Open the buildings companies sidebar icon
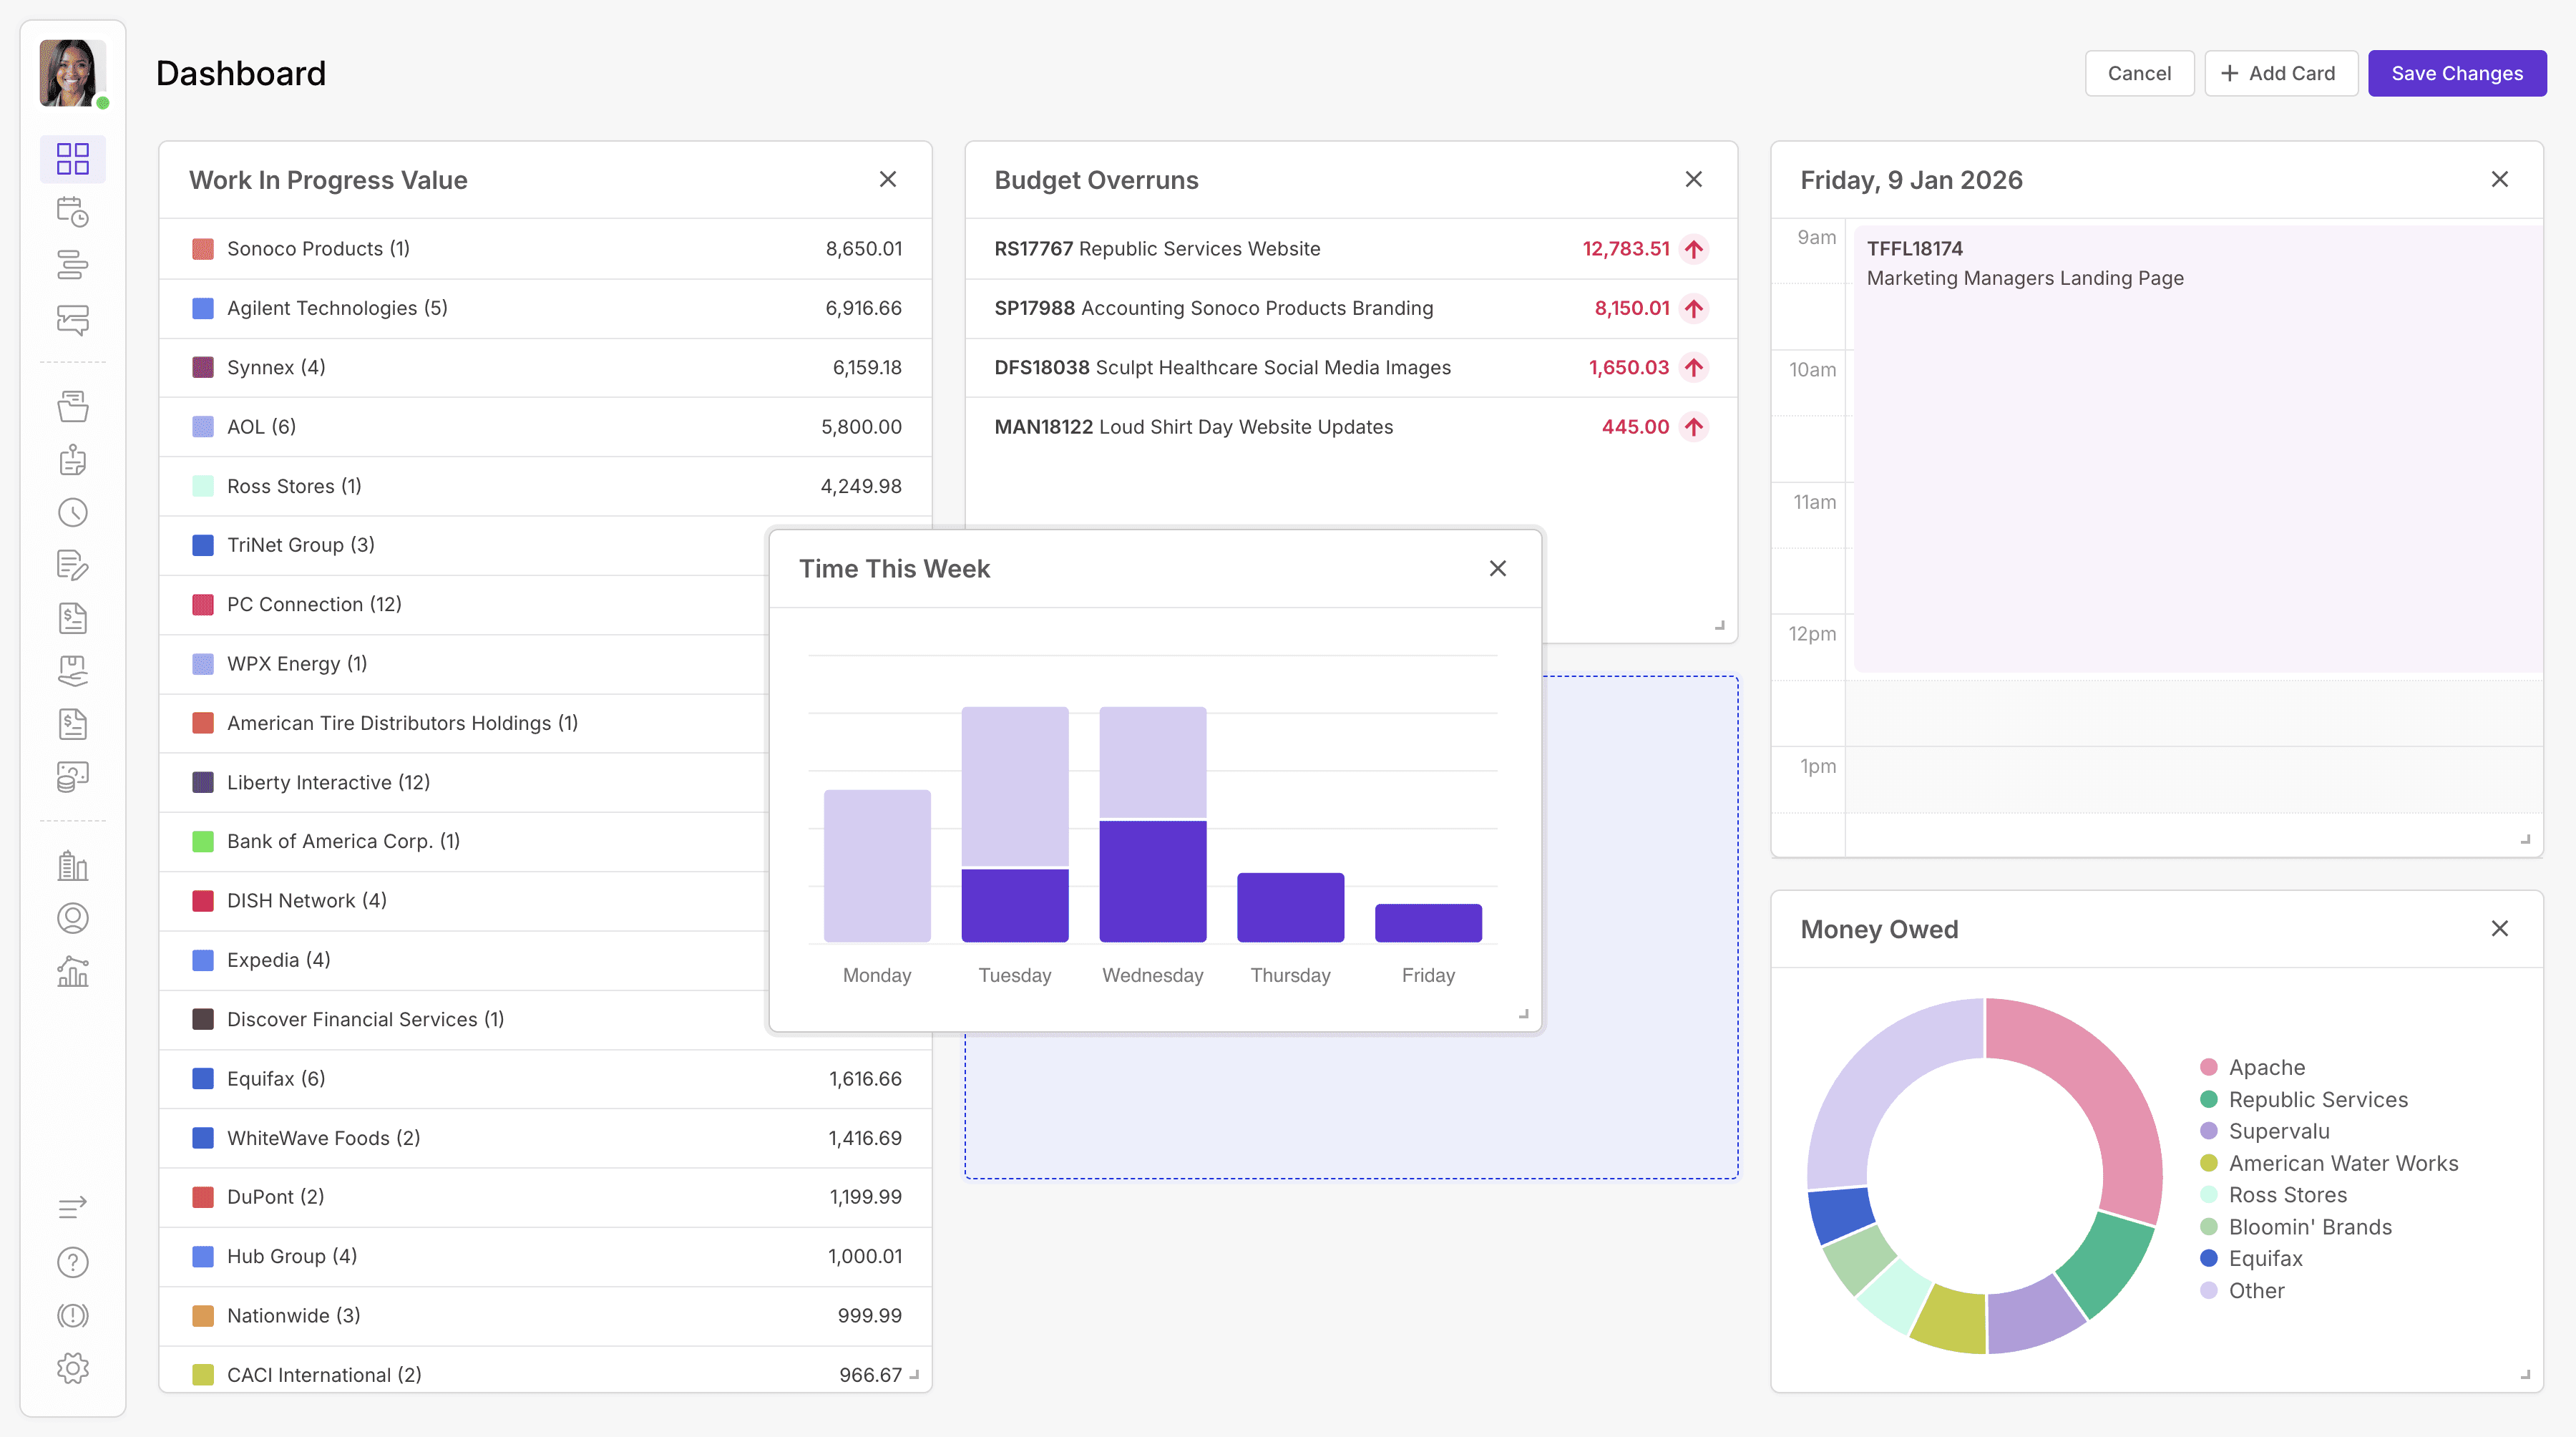This screenshot has height=1437, width=2576. (x=72, y=865)
